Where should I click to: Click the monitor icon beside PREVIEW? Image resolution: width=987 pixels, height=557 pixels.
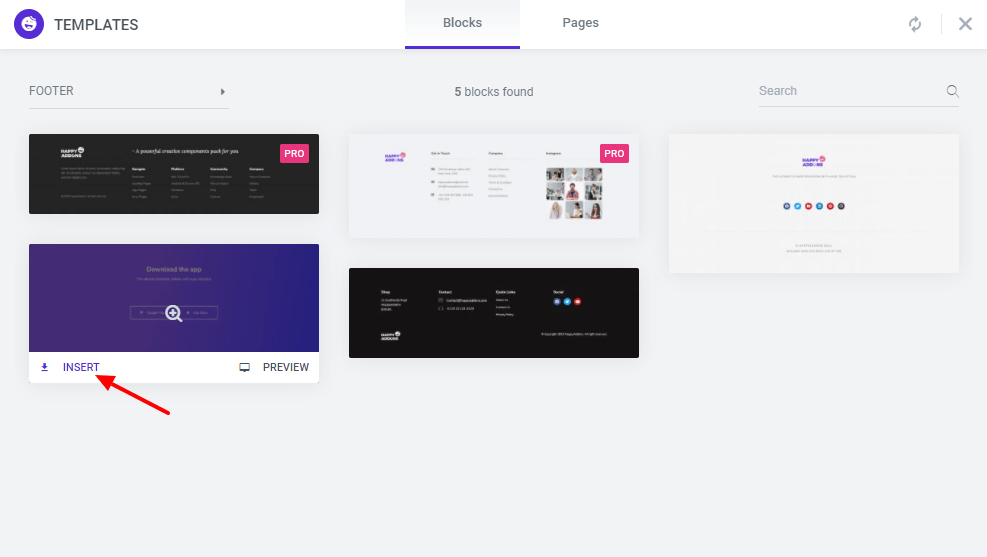click(x=244, y=367)
